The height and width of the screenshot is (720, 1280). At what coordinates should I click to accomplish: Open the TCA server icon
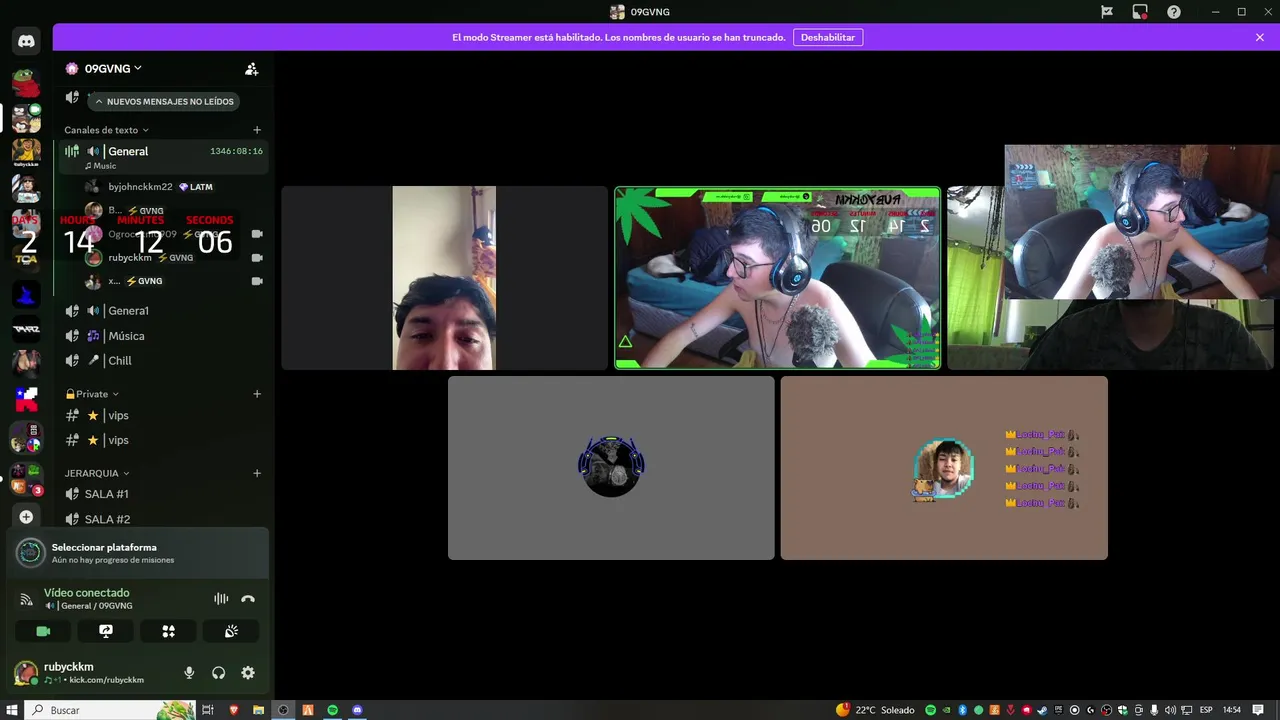[x=26, y=259]
